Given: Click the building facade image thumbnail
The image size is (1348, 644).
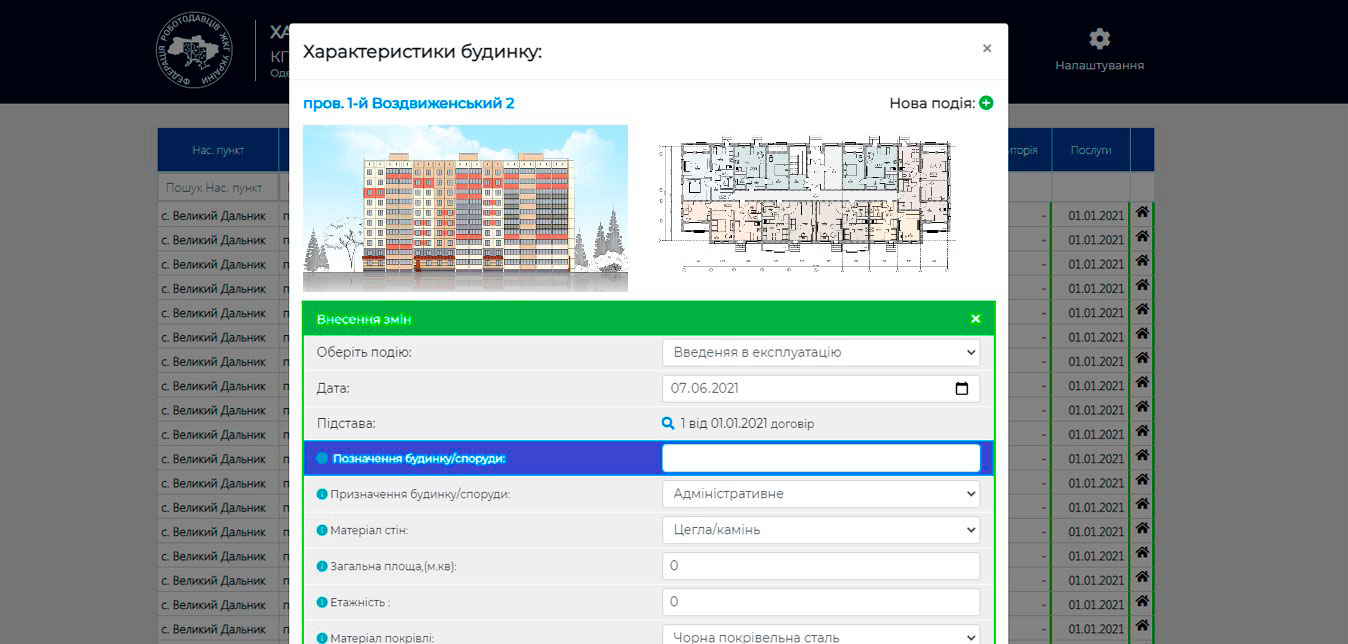Looking at the screenshot, I should point(465,208).
